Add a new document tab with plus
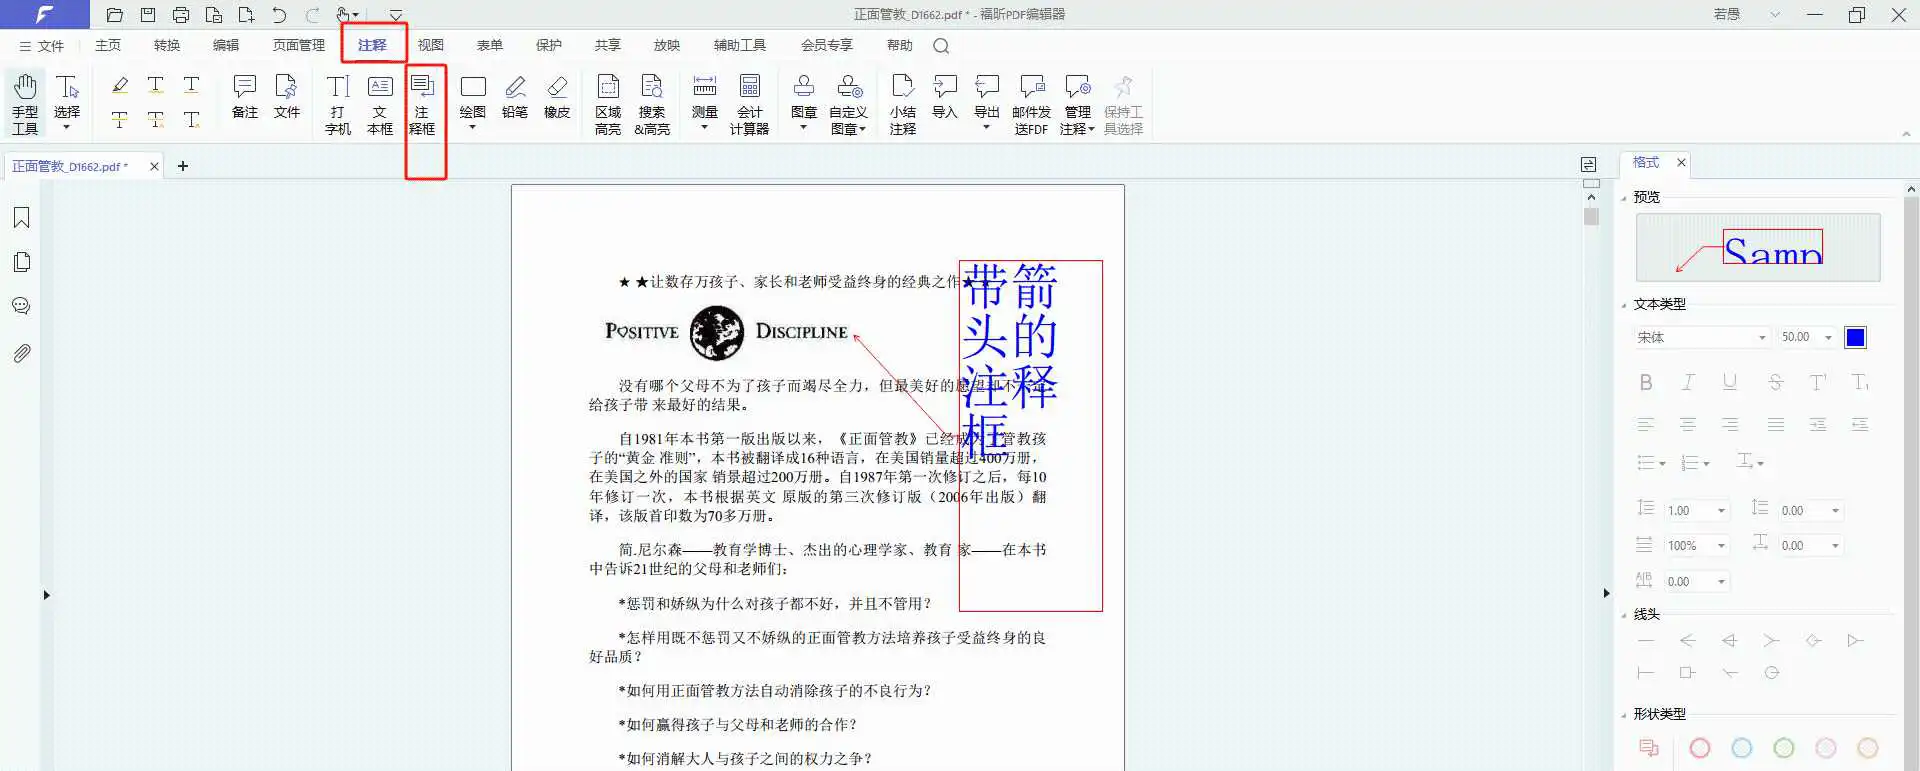The height and width of the screenshot is (771, 1920). (183, 166)
